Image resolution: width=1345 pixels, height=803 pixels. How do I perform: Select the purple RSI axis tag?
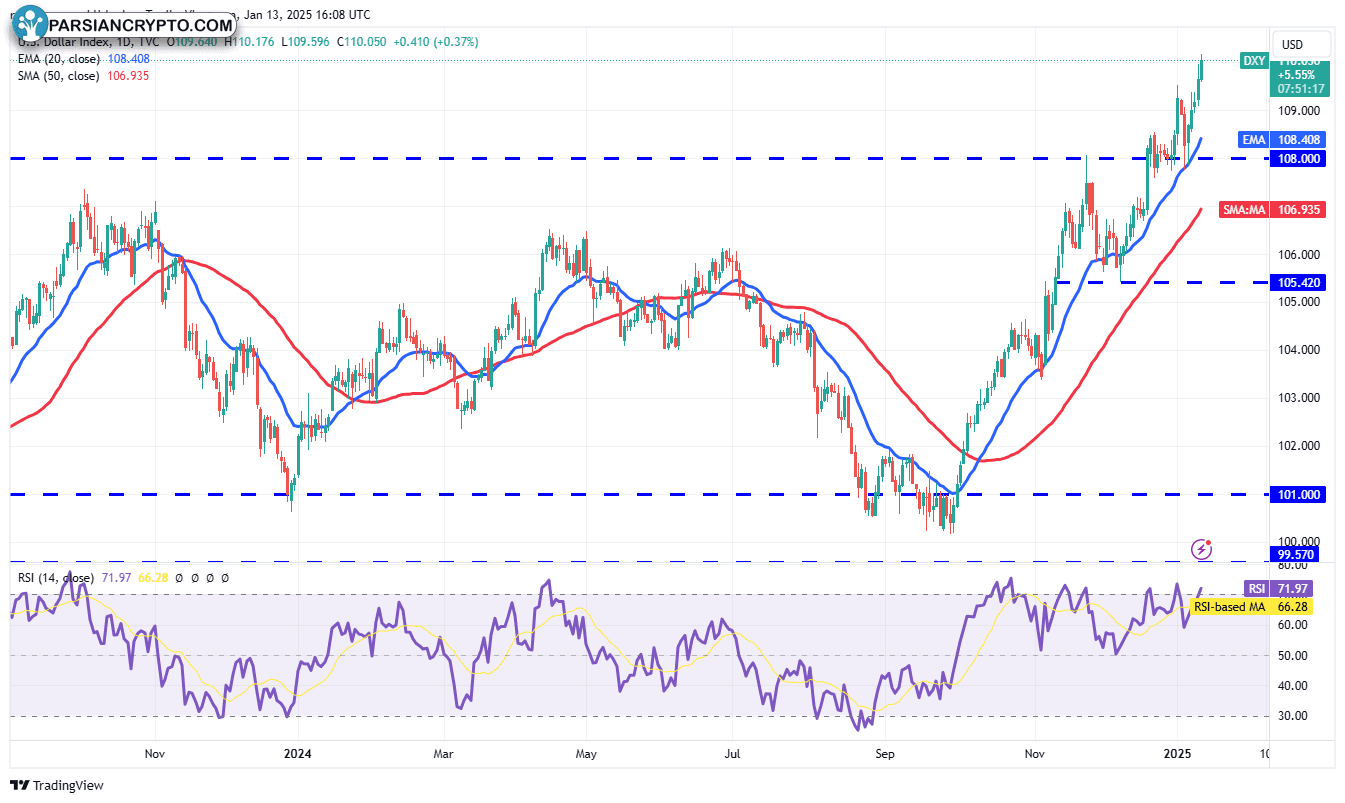1256,588
